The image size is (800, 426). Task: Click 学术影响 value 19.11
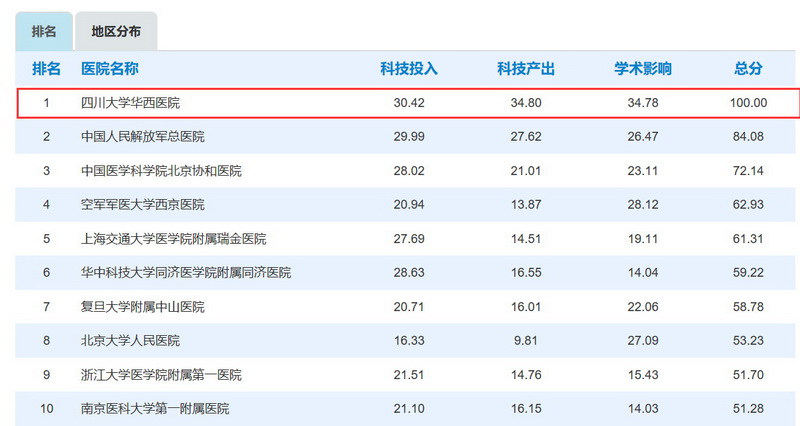pyautogui.click(x=643, y=239)
